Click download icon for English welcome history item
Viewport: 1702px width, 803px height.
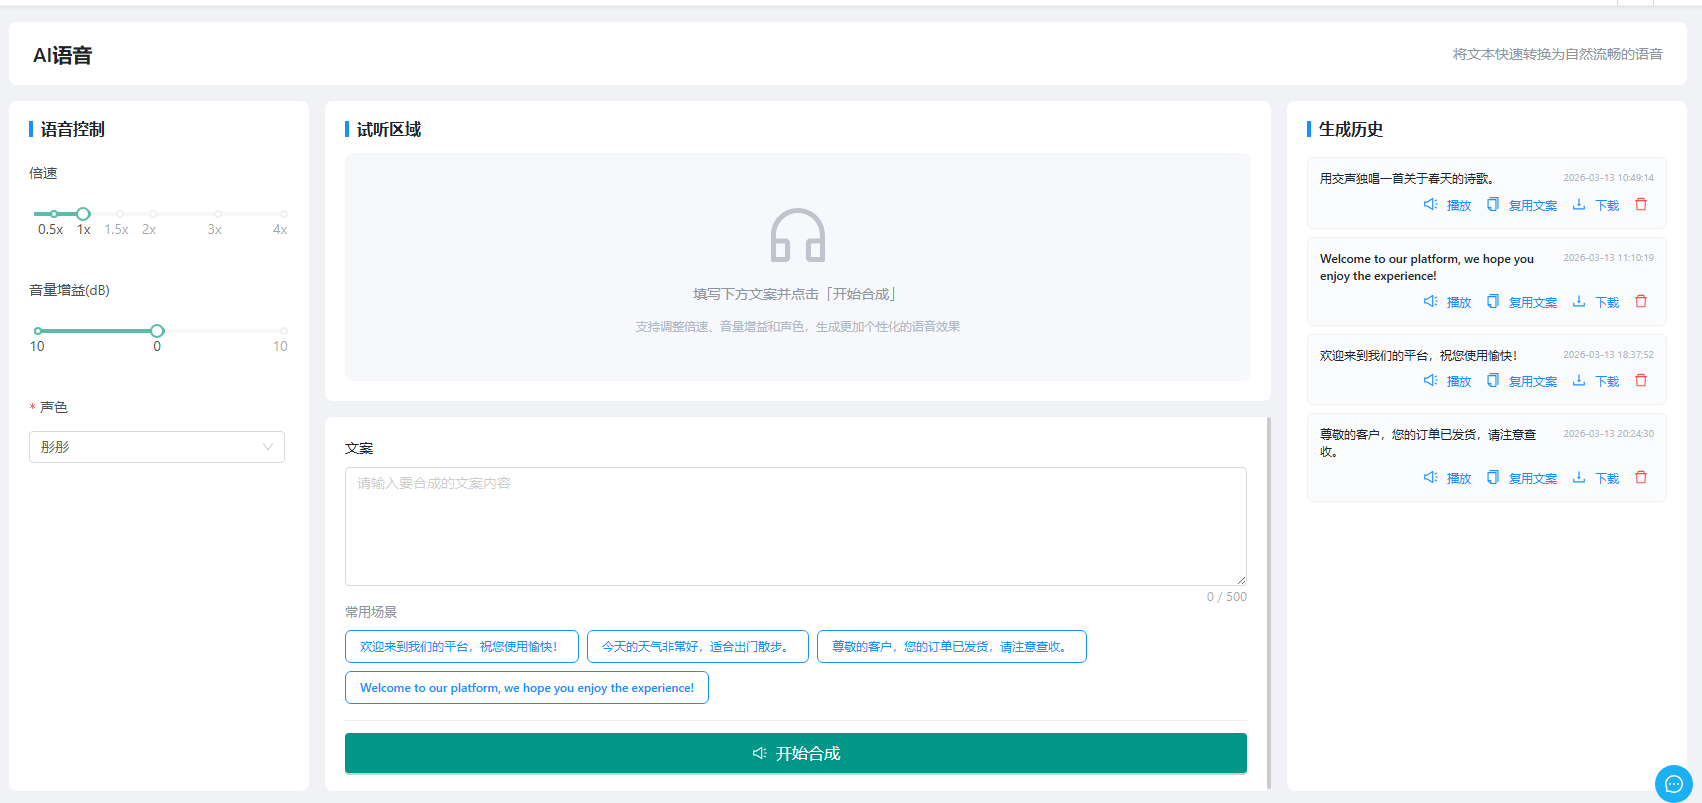click(1579, 302)
